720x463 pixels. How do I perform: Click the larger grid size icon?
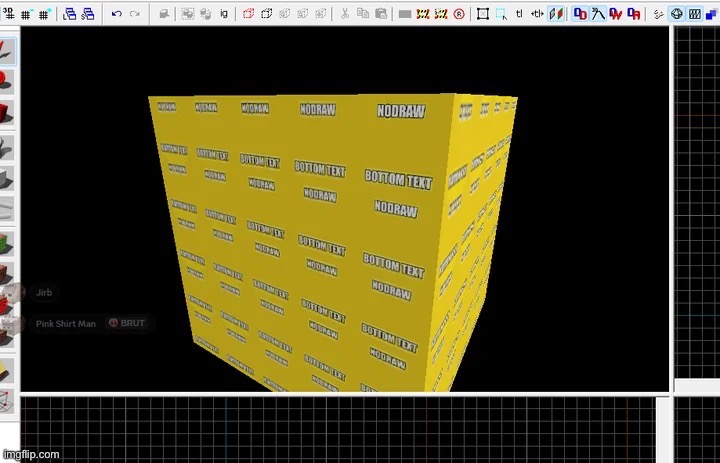[43, 14]
